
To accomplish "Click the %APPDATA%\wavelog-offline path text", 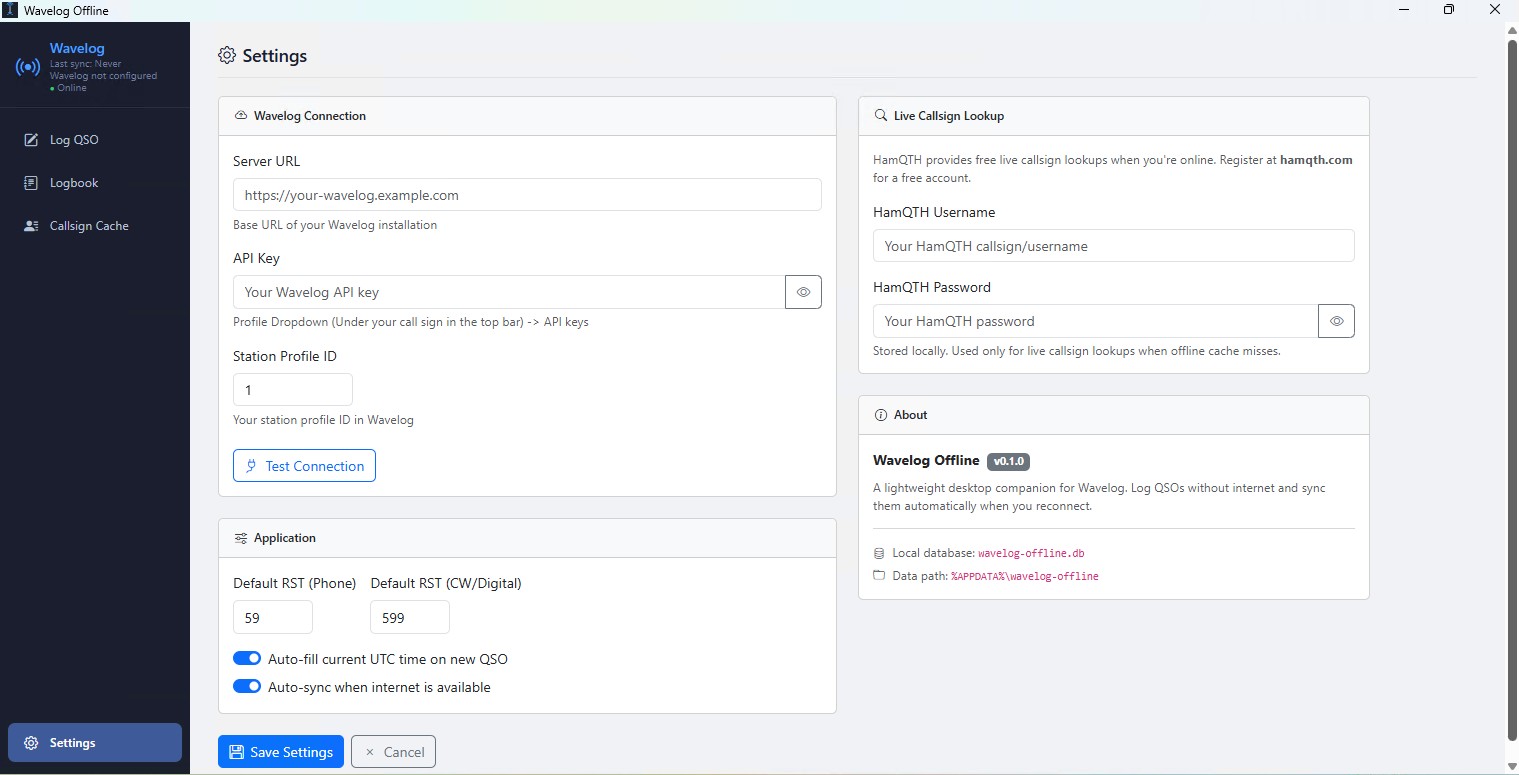I will tap(1025, 576).
